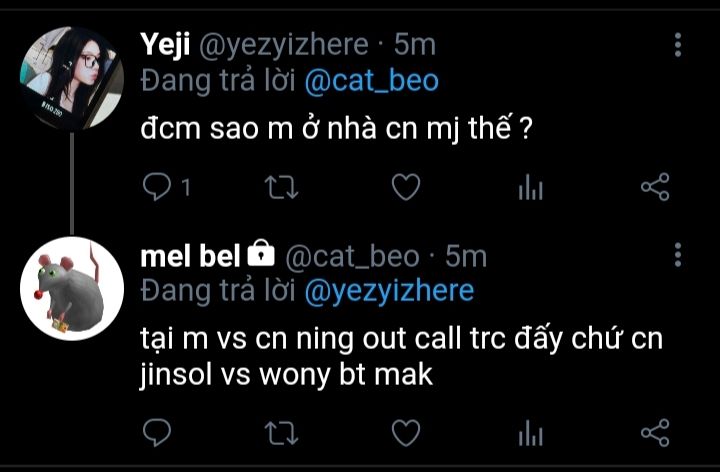Open more options menu on mel bel's tweet
720x472 pixels.
point(678,255)
